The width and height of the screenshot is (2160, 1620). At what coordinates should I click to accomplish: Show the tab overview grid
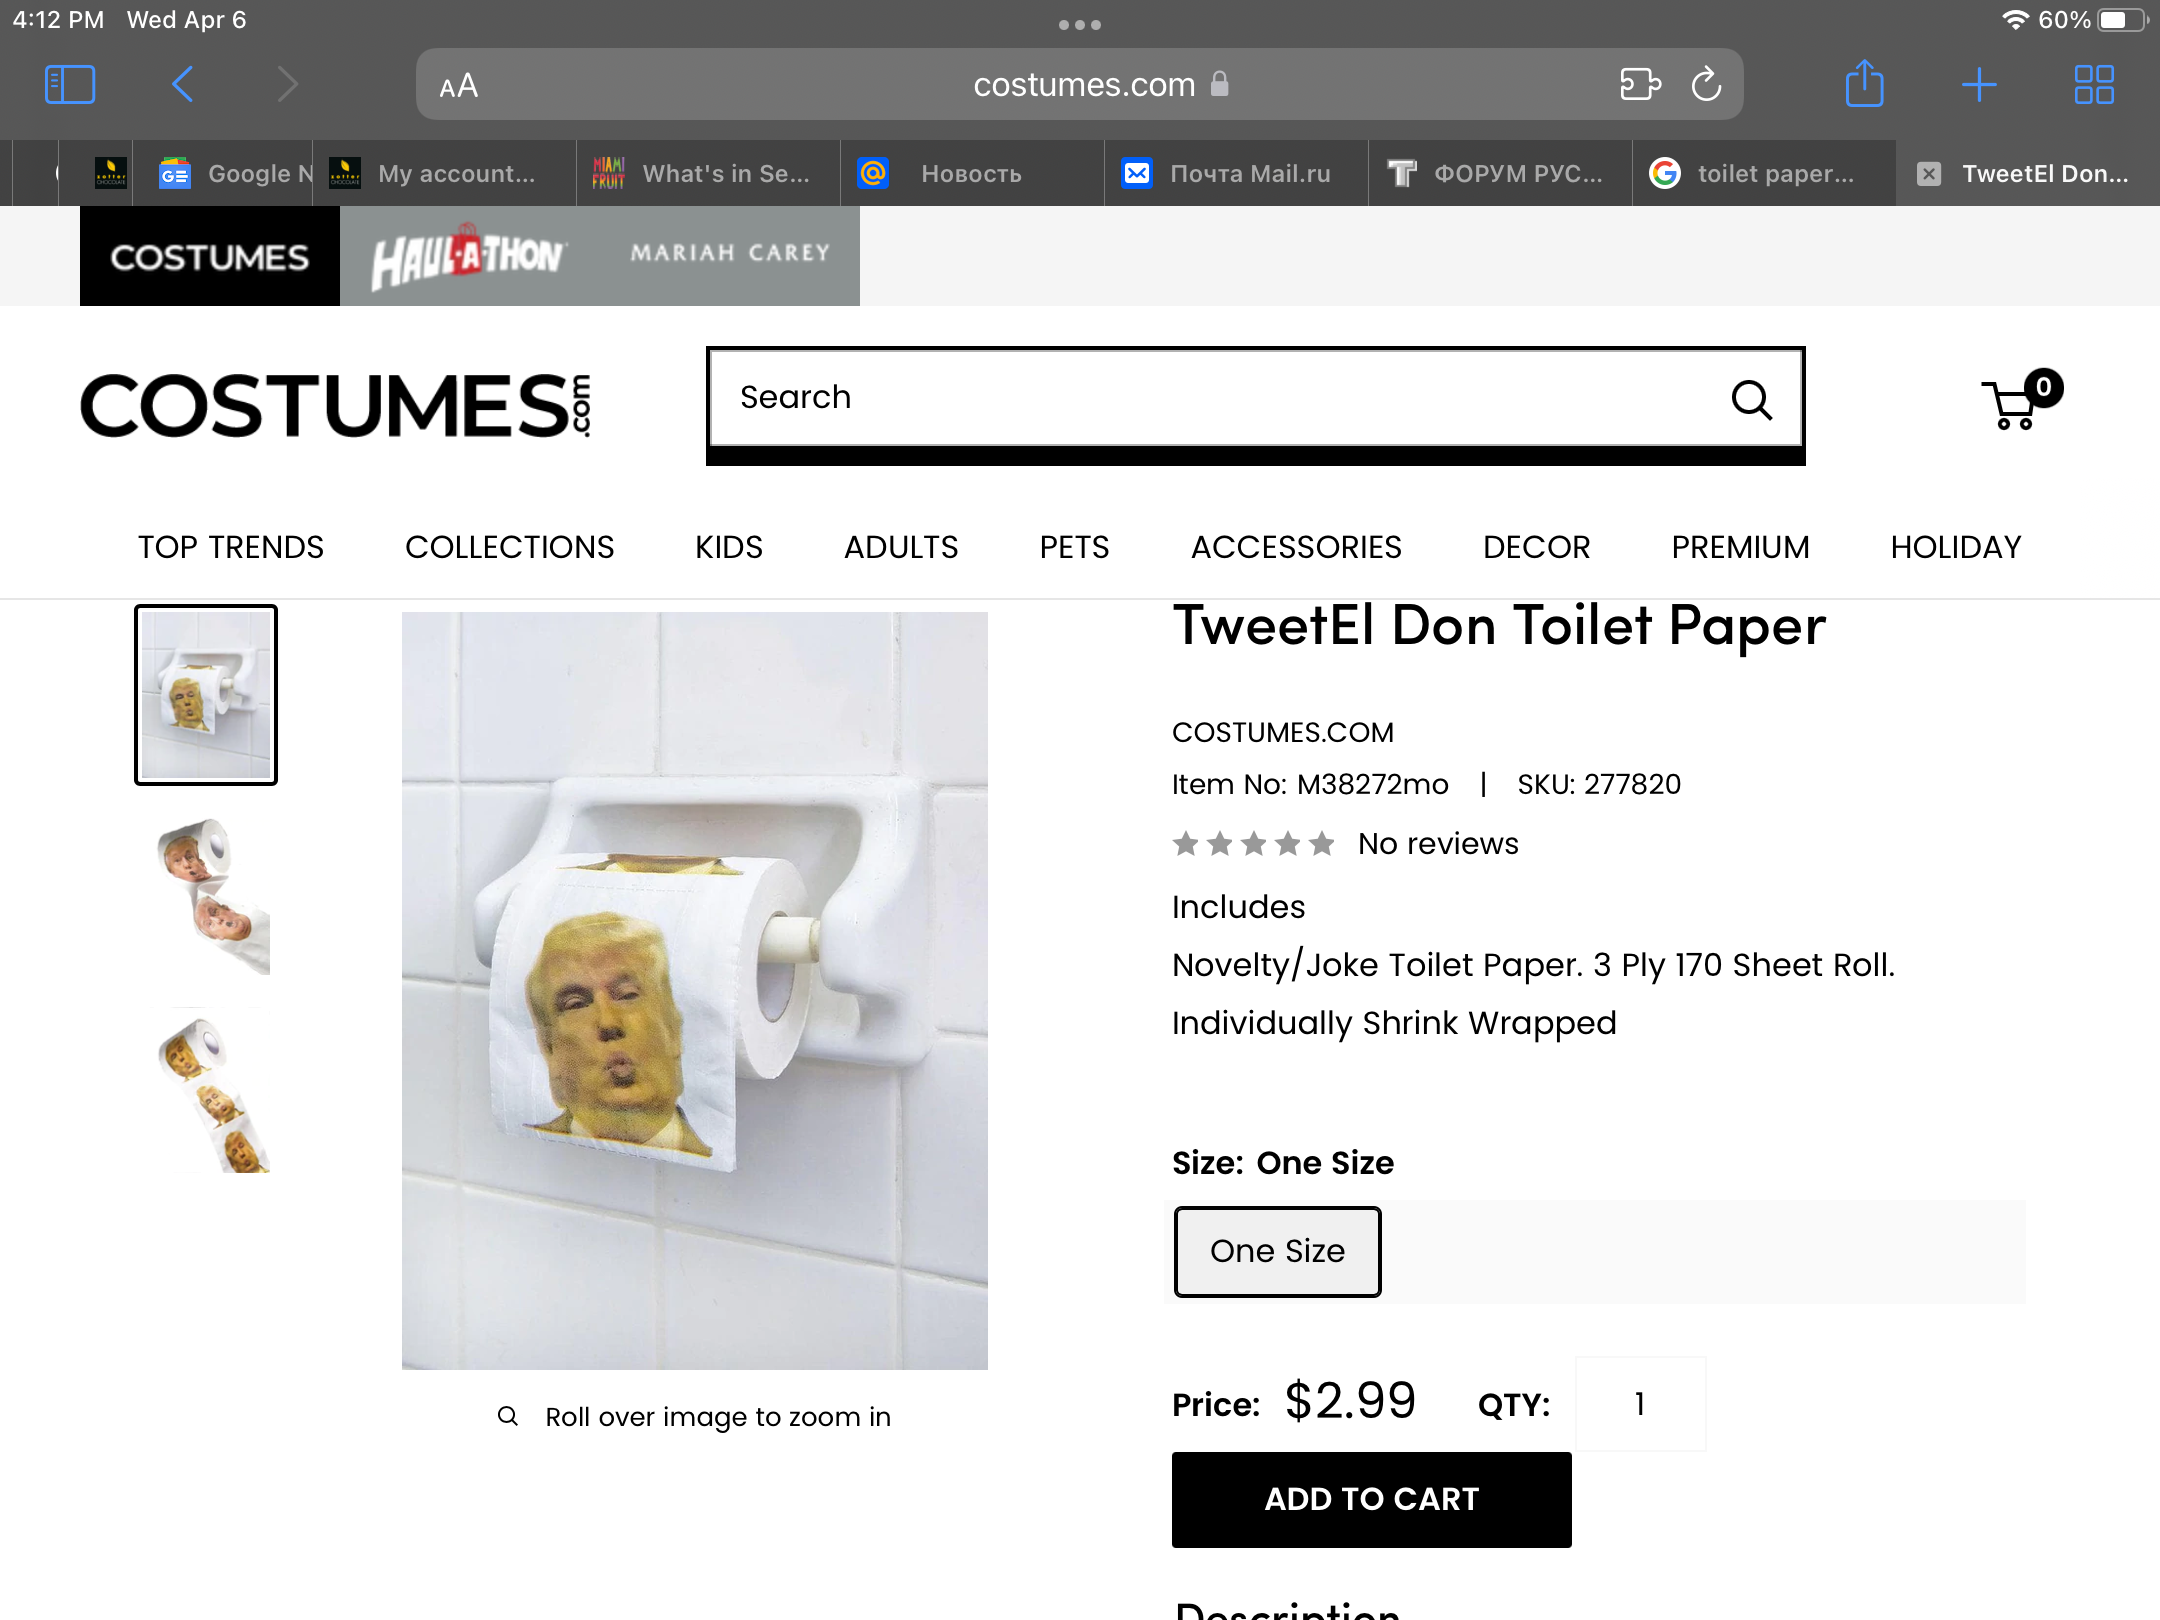(x=2094, y=85)
